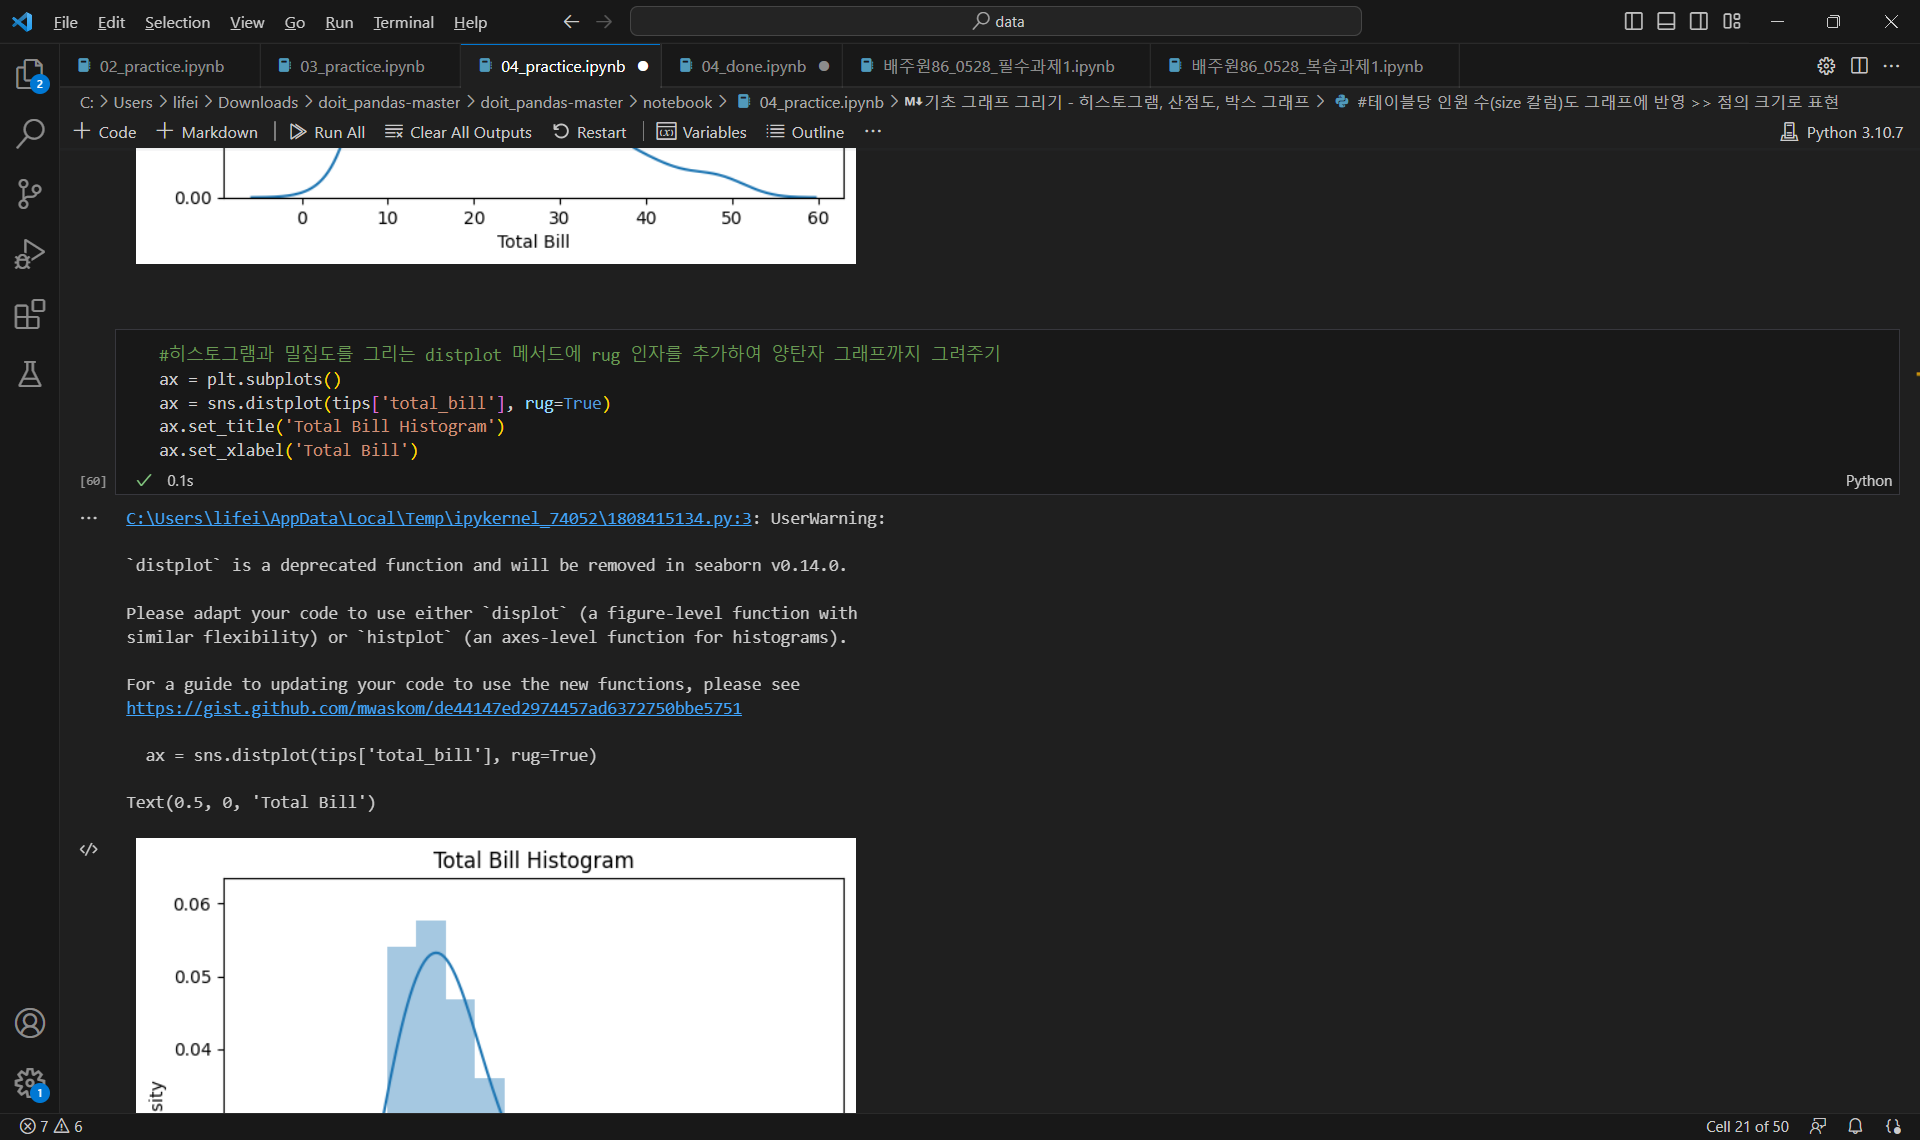Click the Manage gear icon

tap(30, 1082)
